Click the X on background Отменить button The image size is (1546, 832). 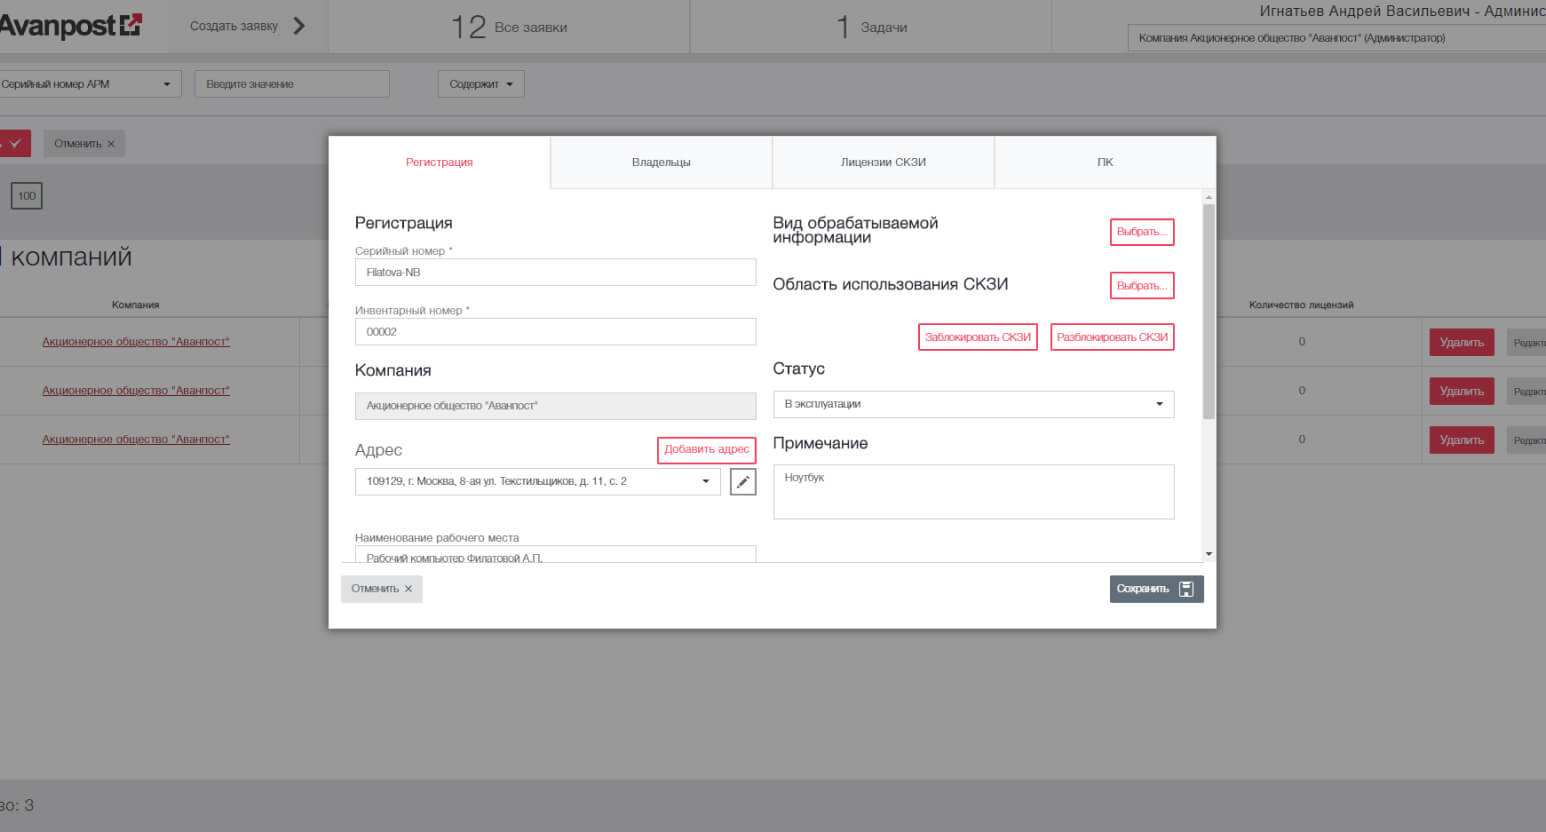[111, 144]
